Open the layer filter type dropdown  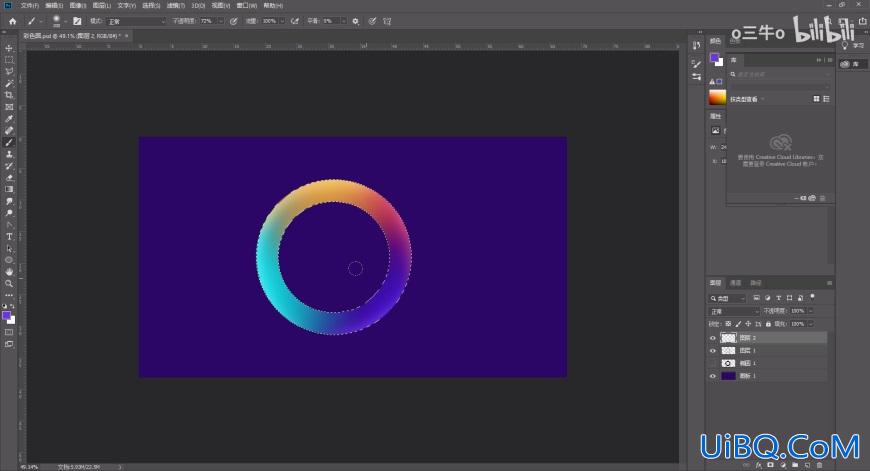click(728, 298)
